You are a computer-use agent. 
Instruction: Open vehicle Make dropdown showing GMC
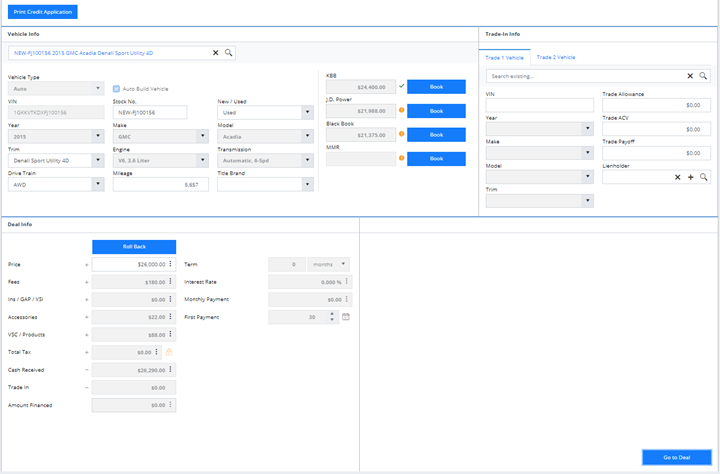coord(202,136)
